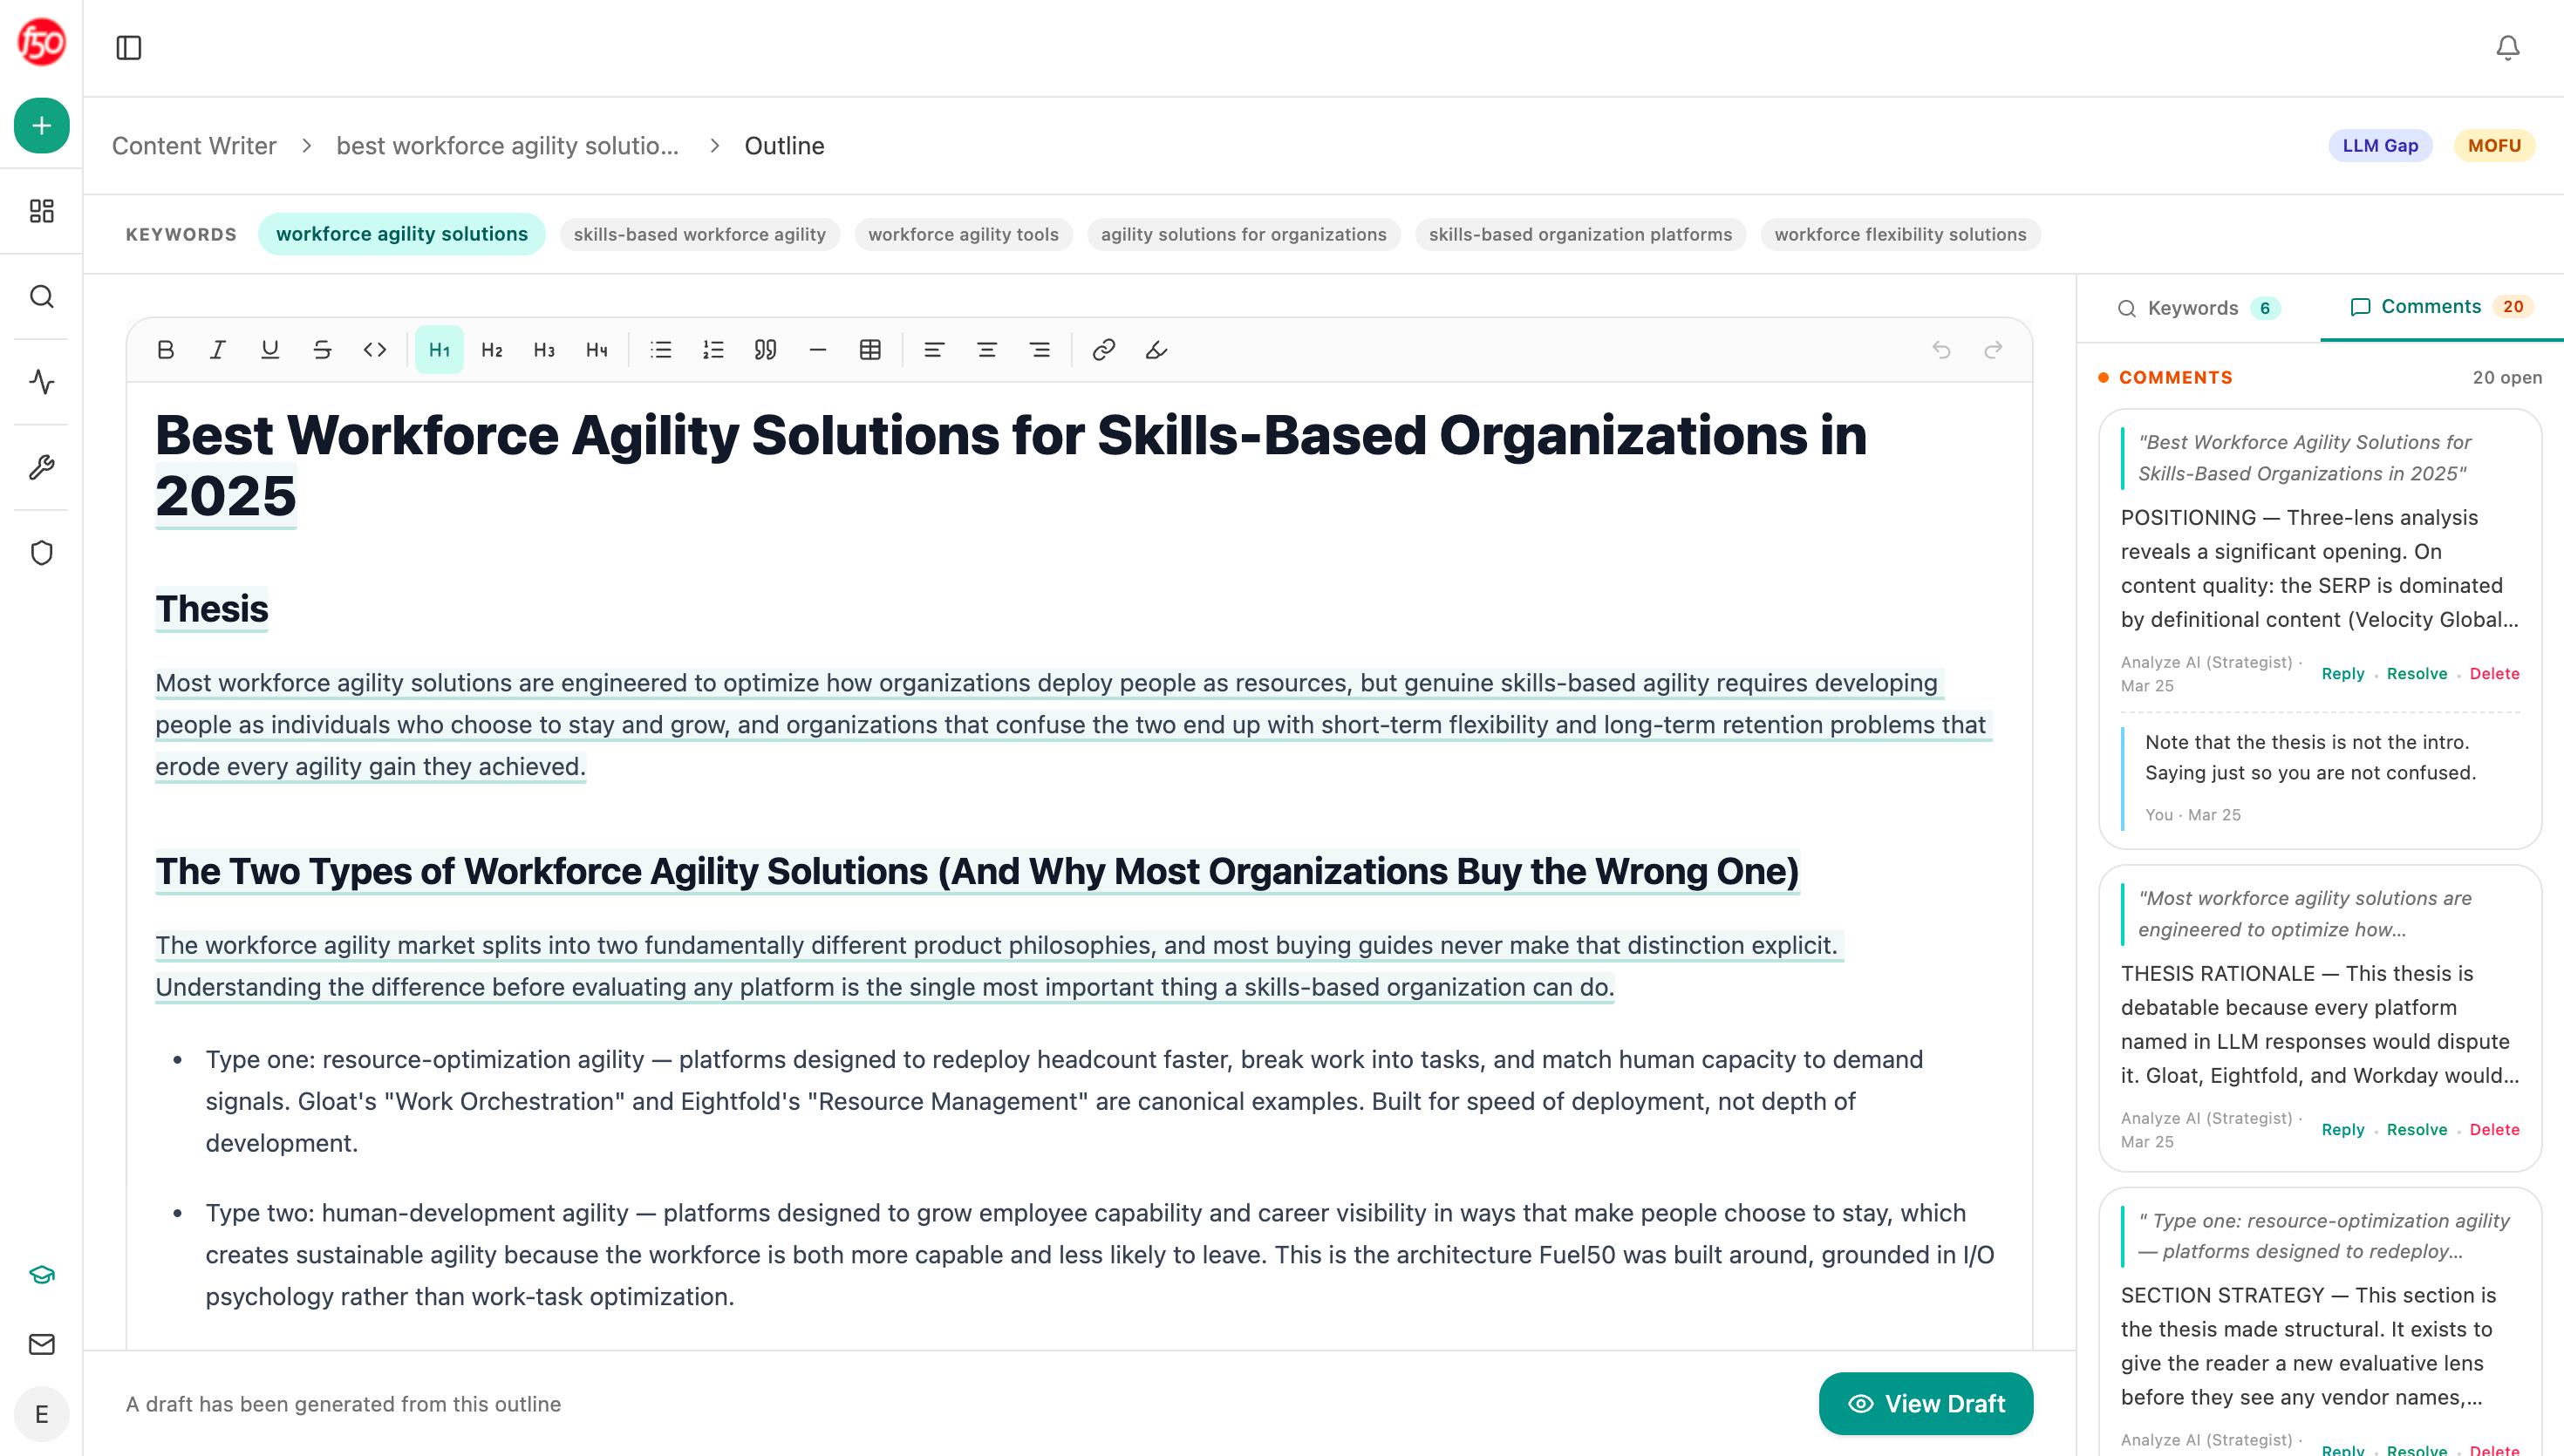Open the activity pulse icon in sidebar

click(41, 382)
